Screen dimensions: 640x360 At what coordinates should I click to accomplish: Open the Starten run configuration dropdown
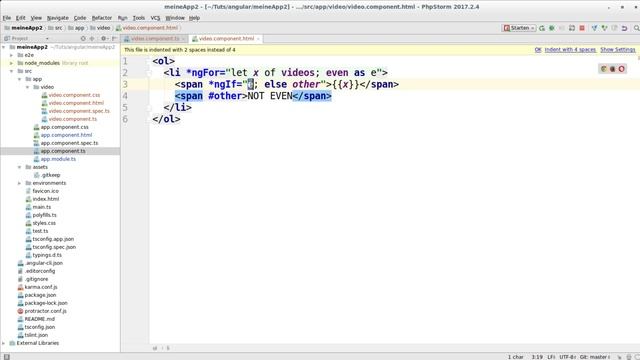click(x=519, y=28)
